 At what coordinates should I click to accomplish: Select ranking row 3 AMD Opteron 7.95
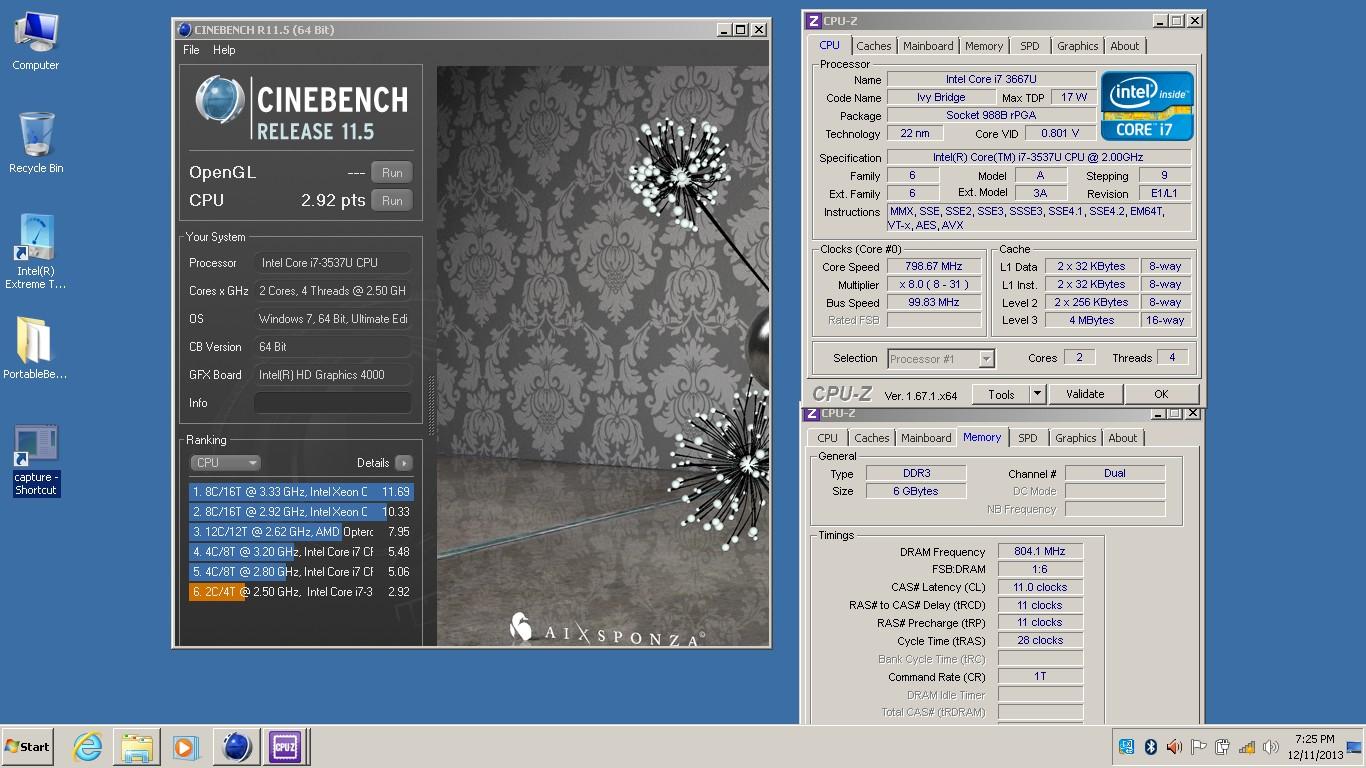(300, 532)
